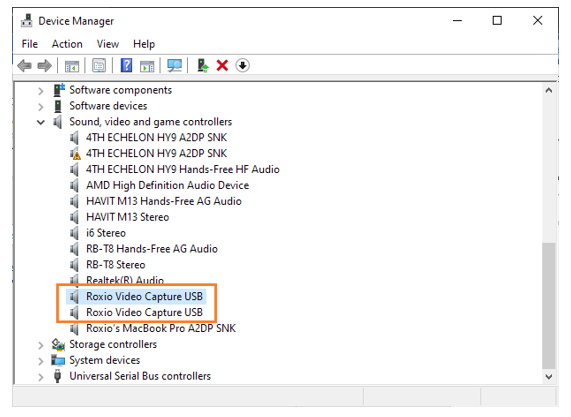Click the Disable device down-arrow icon

(x=243, y=66)
